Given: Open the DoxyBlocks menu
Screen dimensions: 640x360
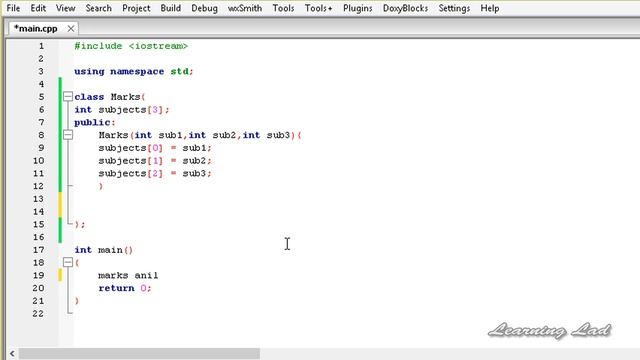Looking at the screenshot, I should point(405,8).
